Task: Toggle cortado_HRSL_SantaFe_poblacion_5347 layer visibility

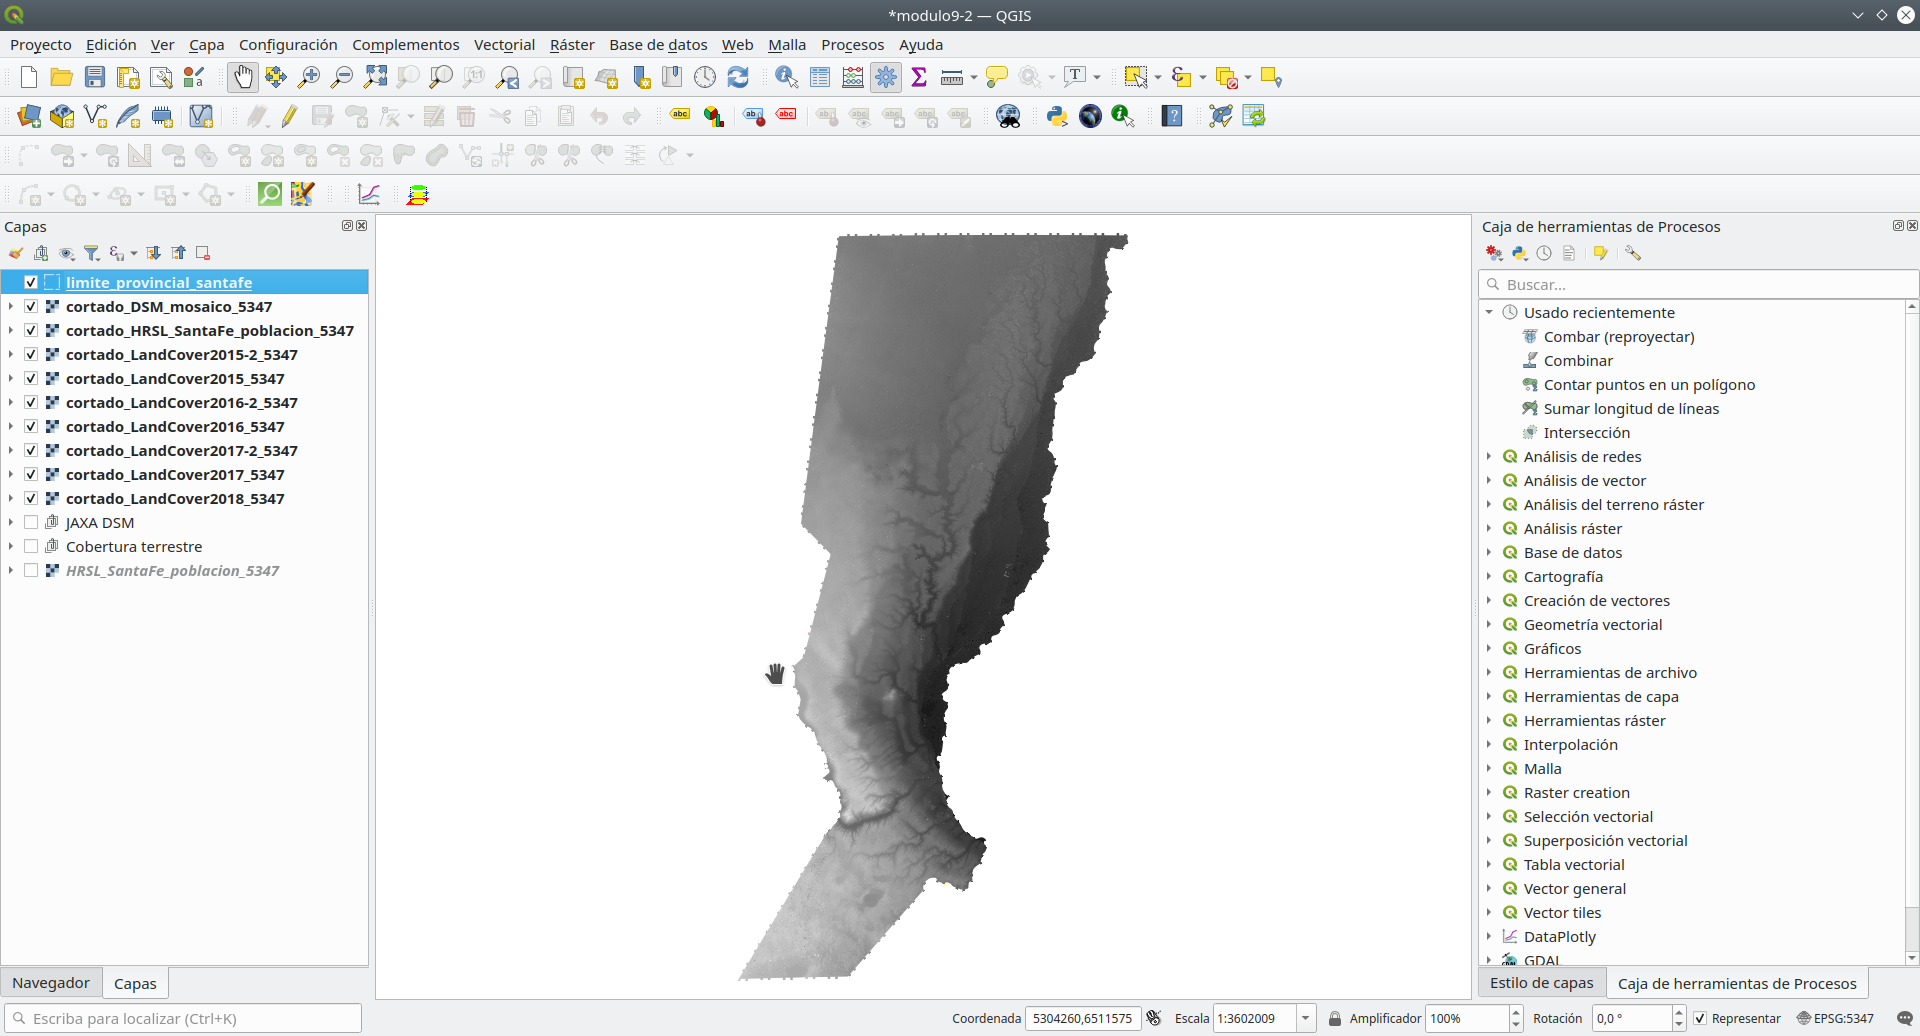Action: [x=31, y=330]
